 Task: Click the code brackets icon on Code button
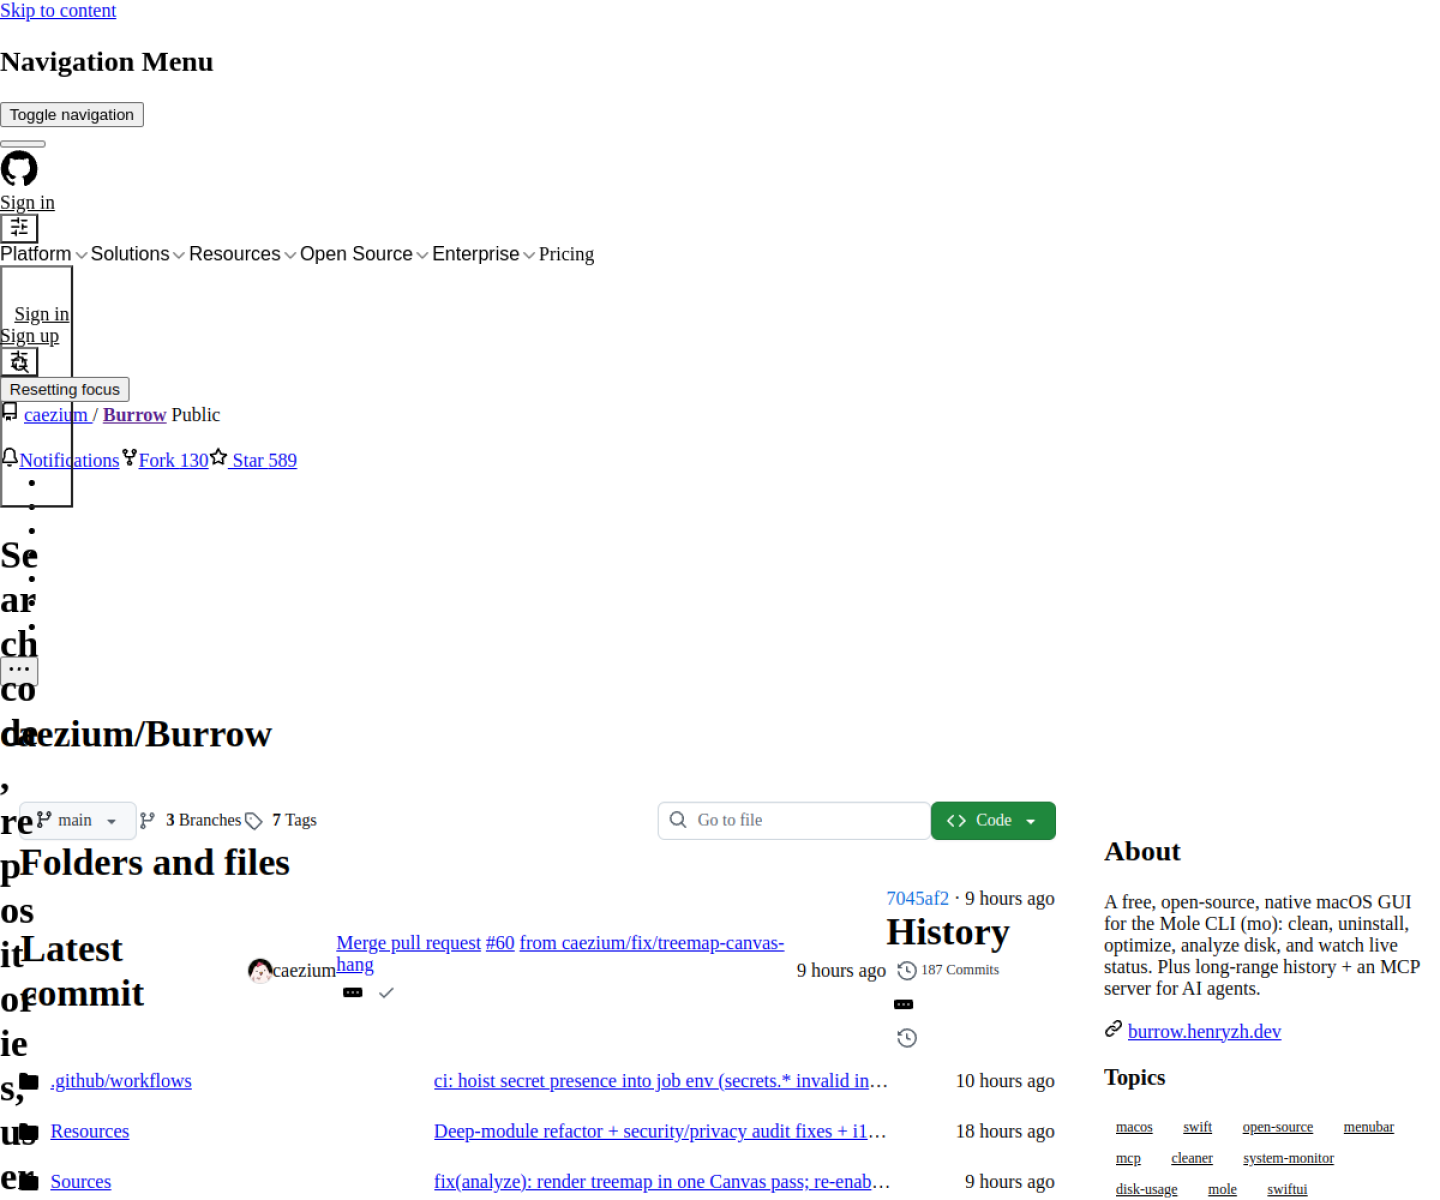click(x=956, y=821)
